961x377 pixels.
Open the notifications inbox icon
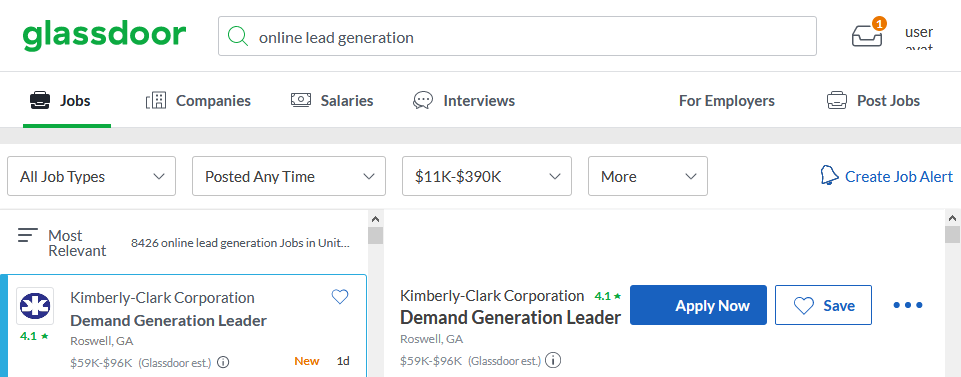(867, 35)
